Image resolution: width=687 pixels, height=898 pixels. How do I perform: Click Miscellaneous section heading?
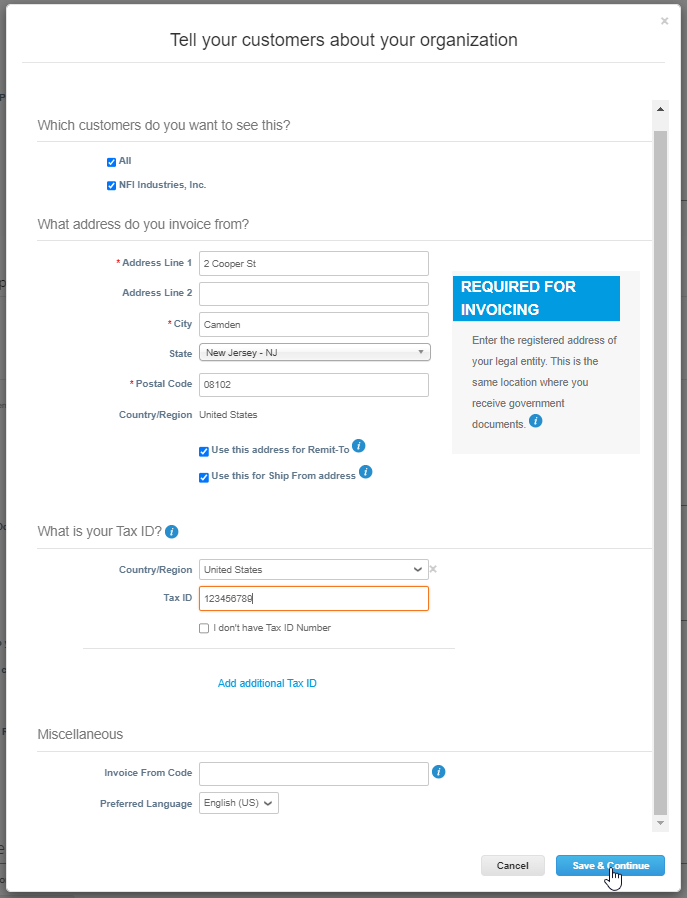pos(80,734)
